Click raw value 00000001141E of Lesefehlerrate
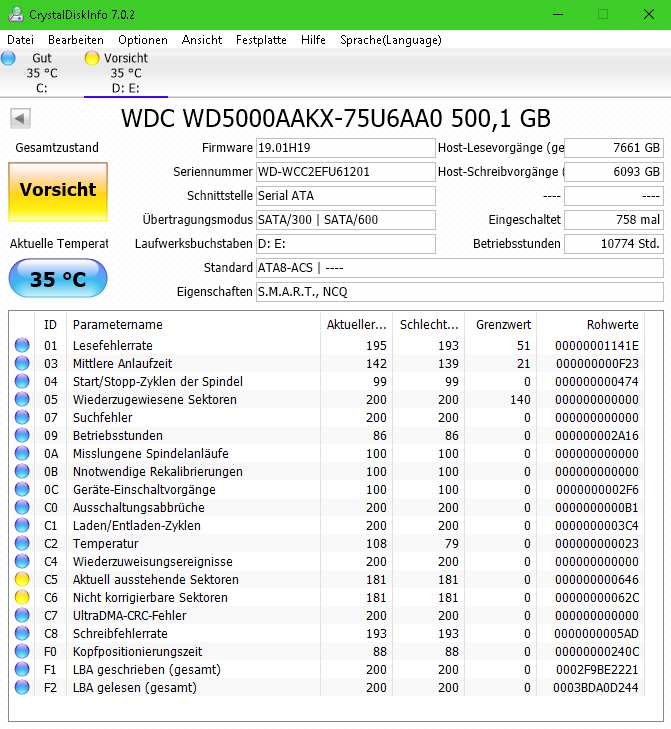 [597, 346]
